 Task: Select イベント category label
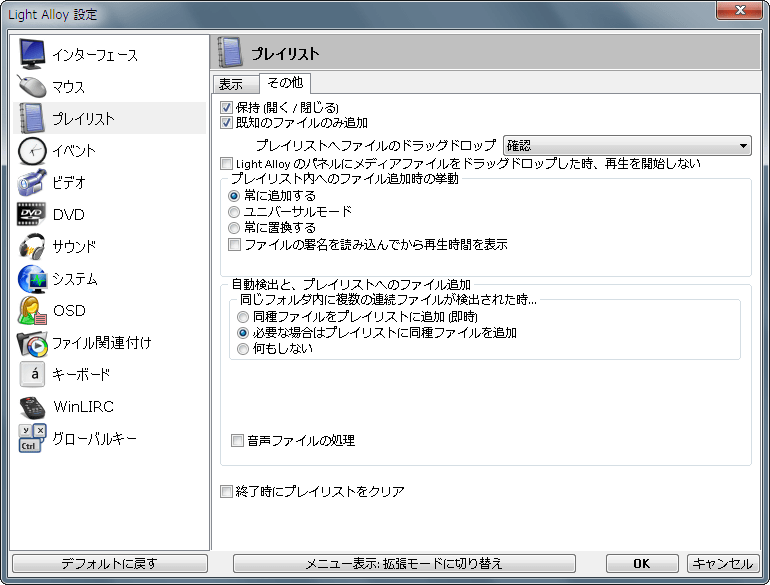[x=74, y=151]
